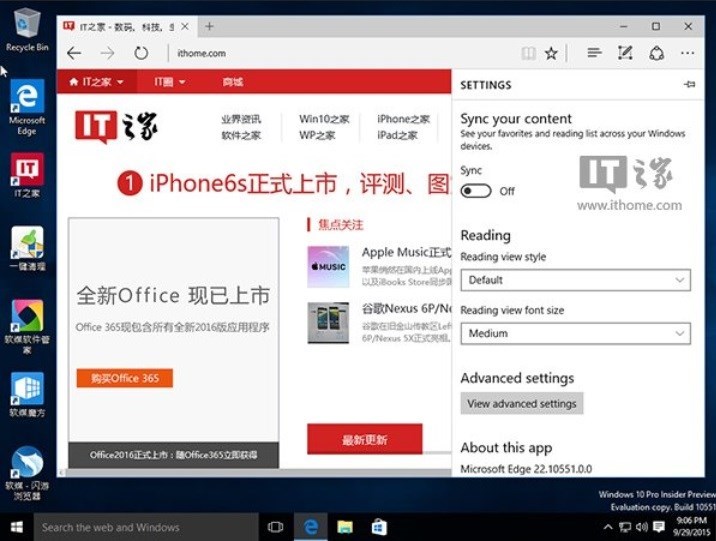Open the Share icon in Edge
The width and height of the screenshot is (716, 541).
pos(657,53)
